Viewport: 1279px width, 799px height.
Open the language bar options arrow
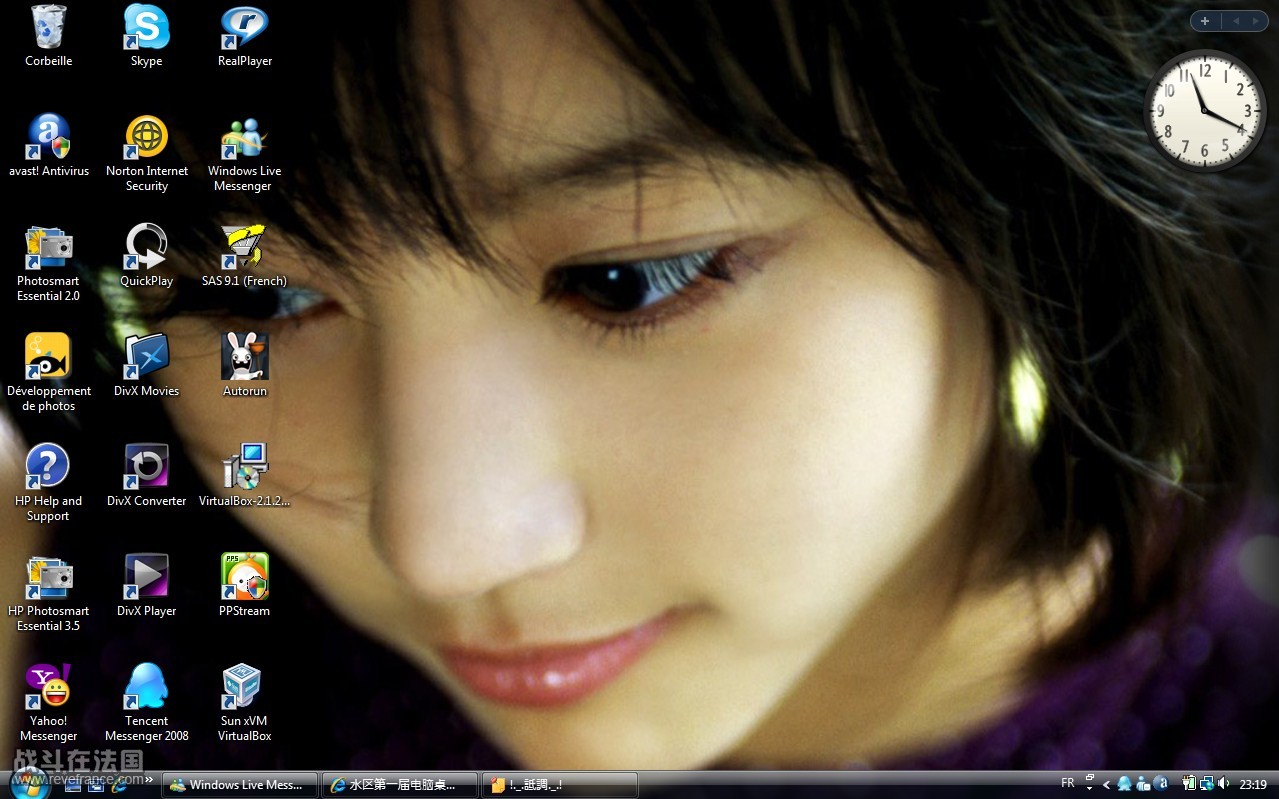[x=1089, y=788]
